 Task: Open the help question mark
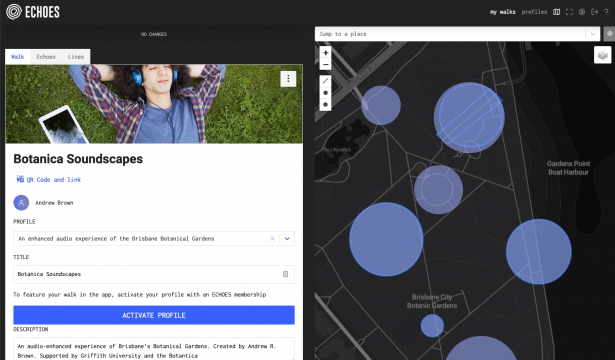tap(606, 12)
